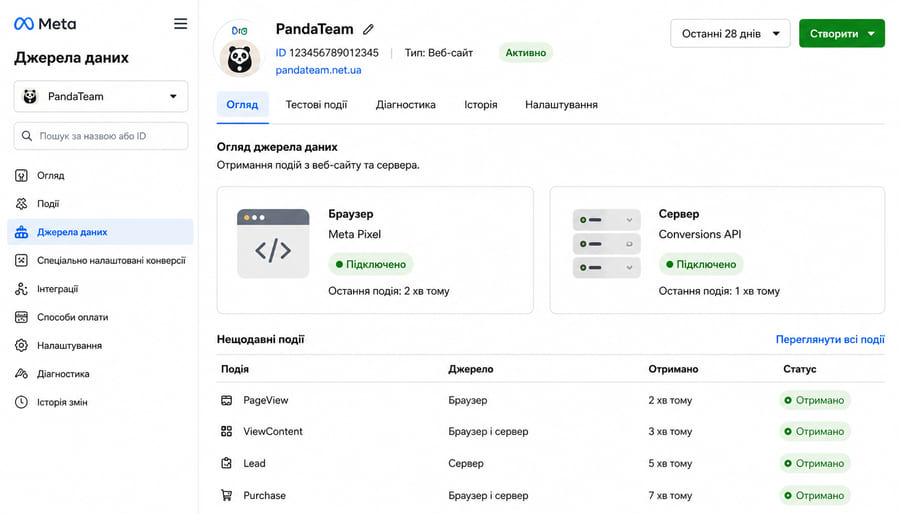Click the Lead event icon
This screenshot has width=900, height=514.
tap(227, 463)
